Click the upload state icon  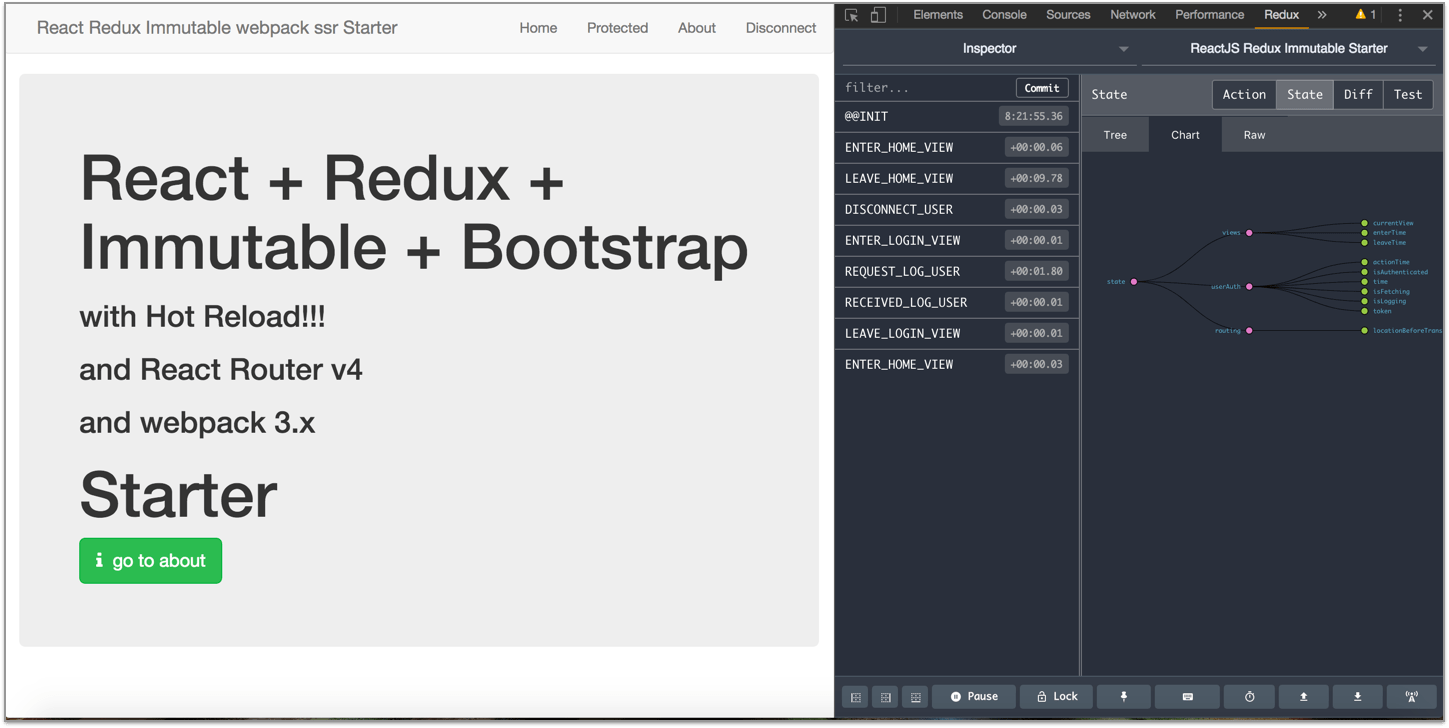(x=1303, y=697)
